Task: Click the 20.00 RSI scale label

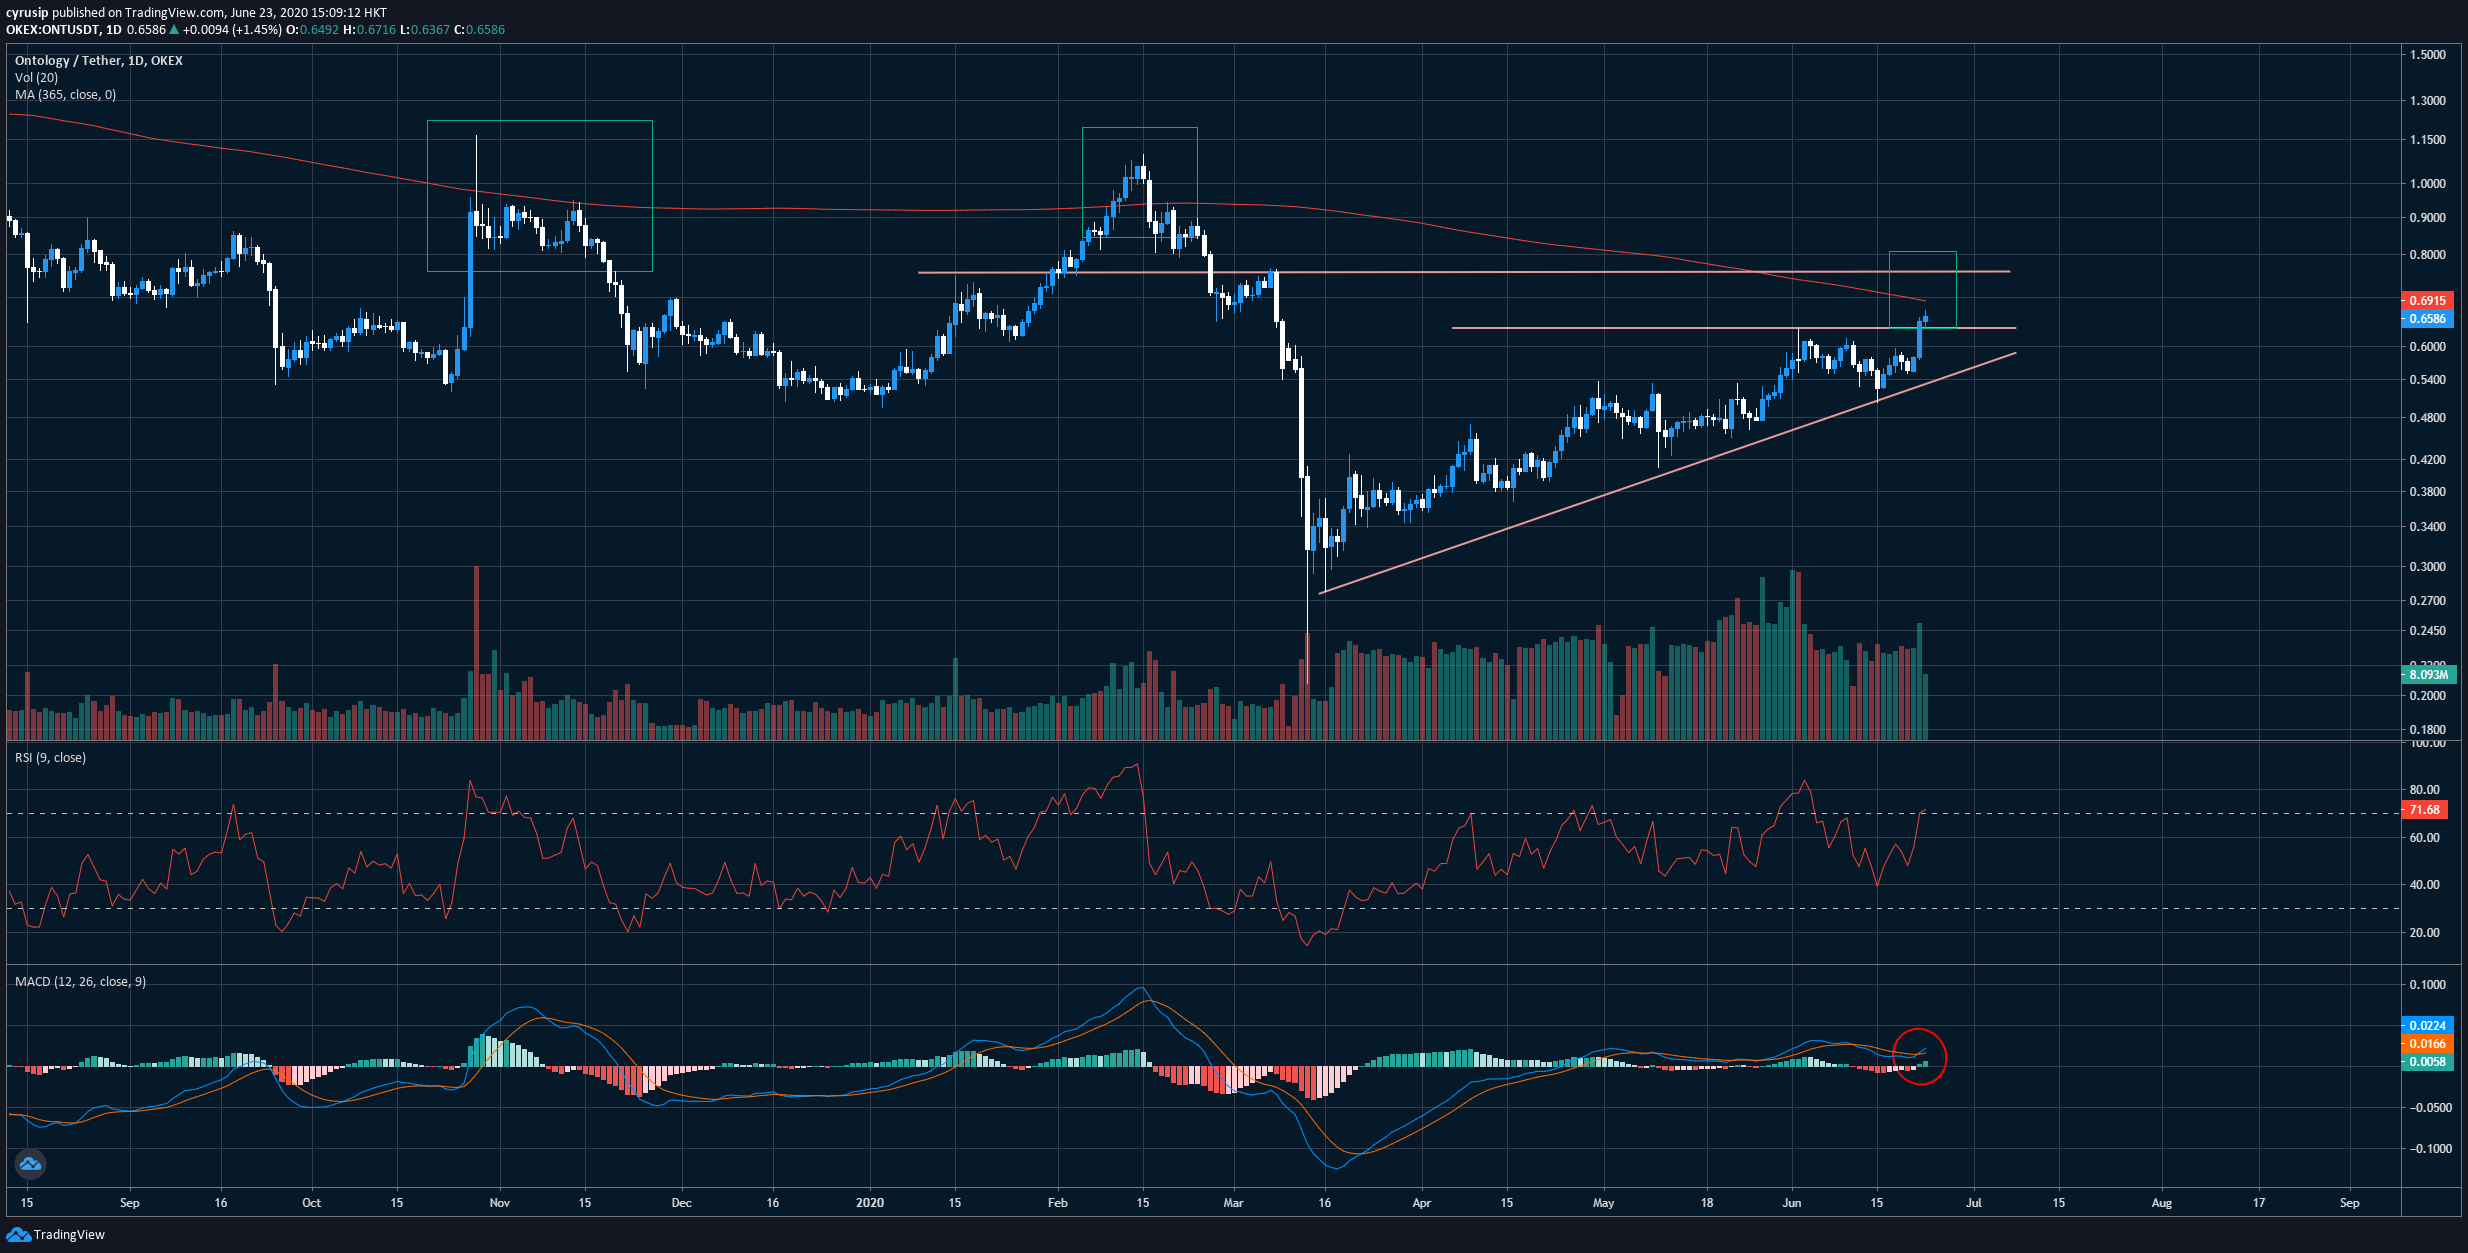Action: tap(2425, 933)
